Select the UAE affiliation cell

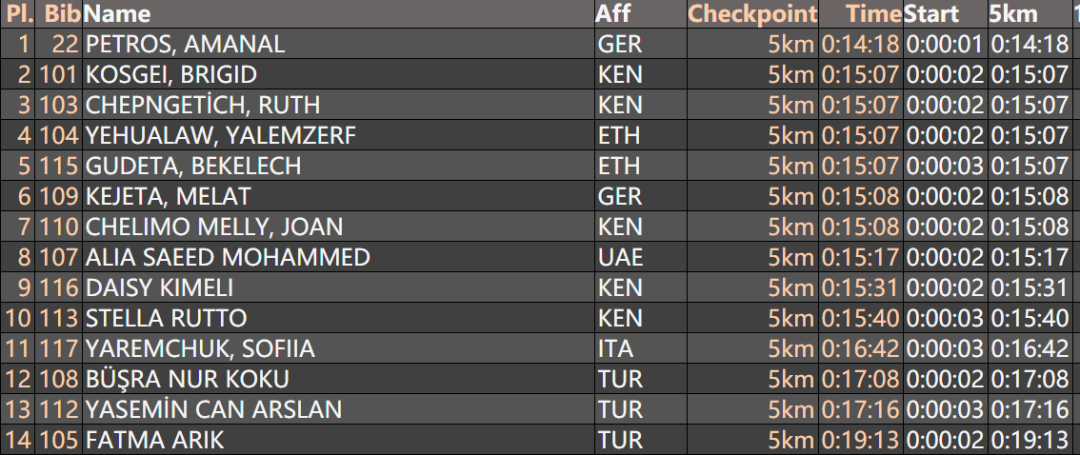click(620, 257)
